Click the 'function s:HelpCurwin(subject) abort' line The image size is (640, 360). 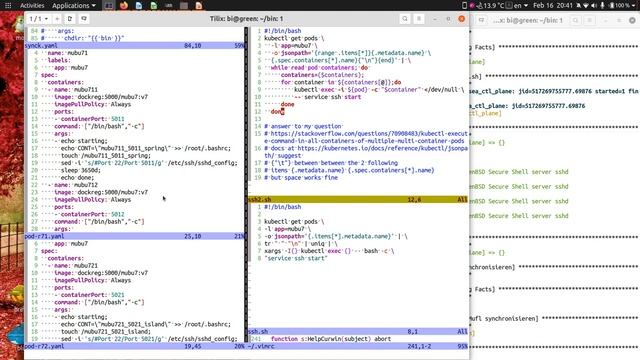coord(331,339)
